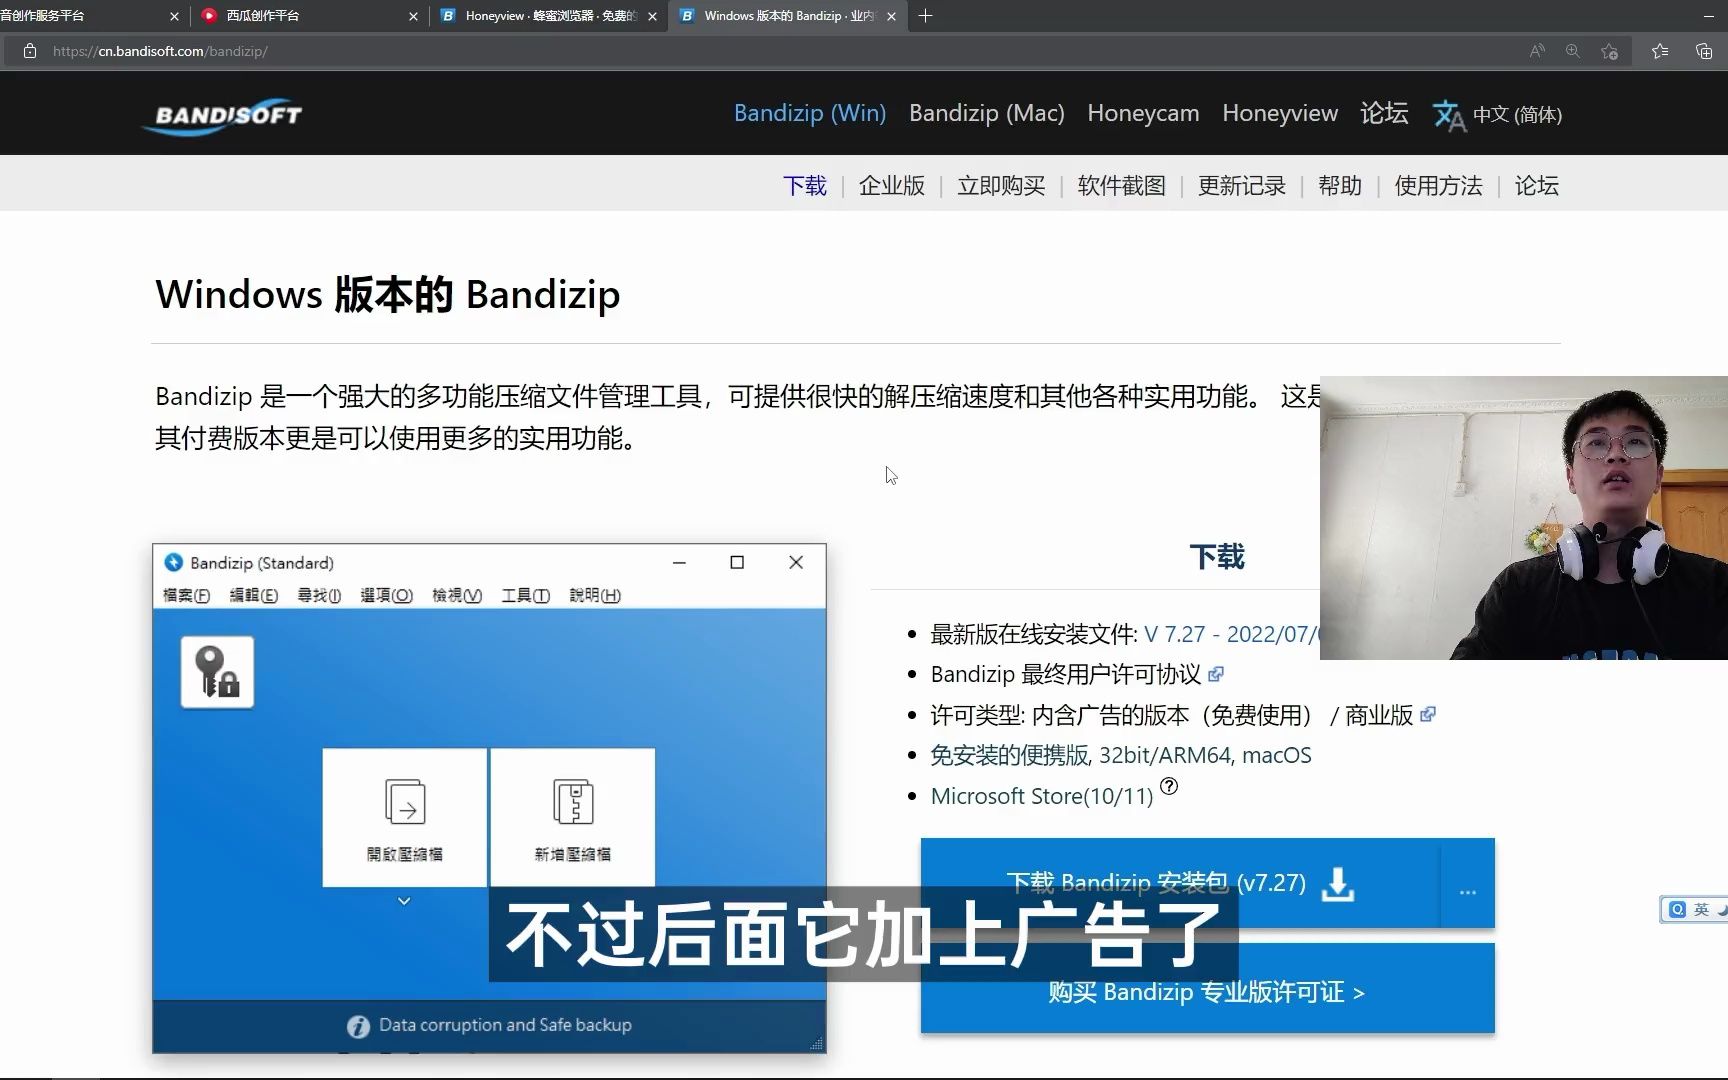Click the Bandizip app icon in screenshot title bar
This screenshot has height=1080, width=1728.
pyautogui.click(x=174, y=563)
